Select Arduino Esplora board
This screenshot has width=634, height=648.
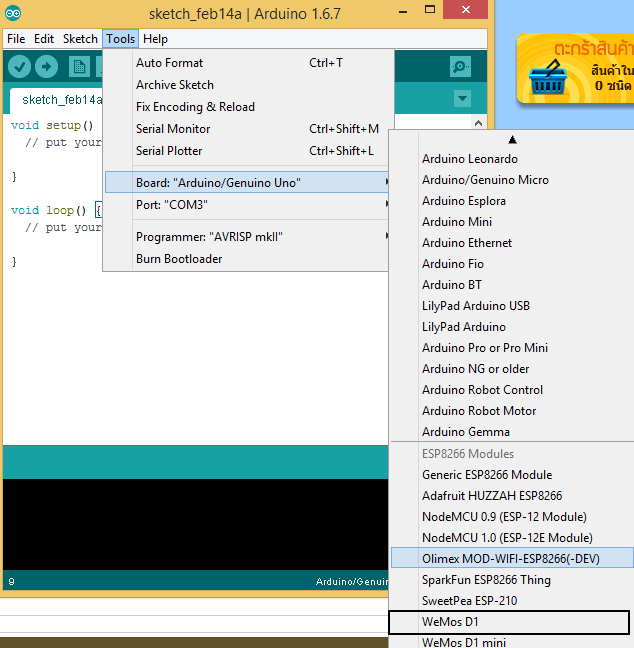[x=512, y=201]
